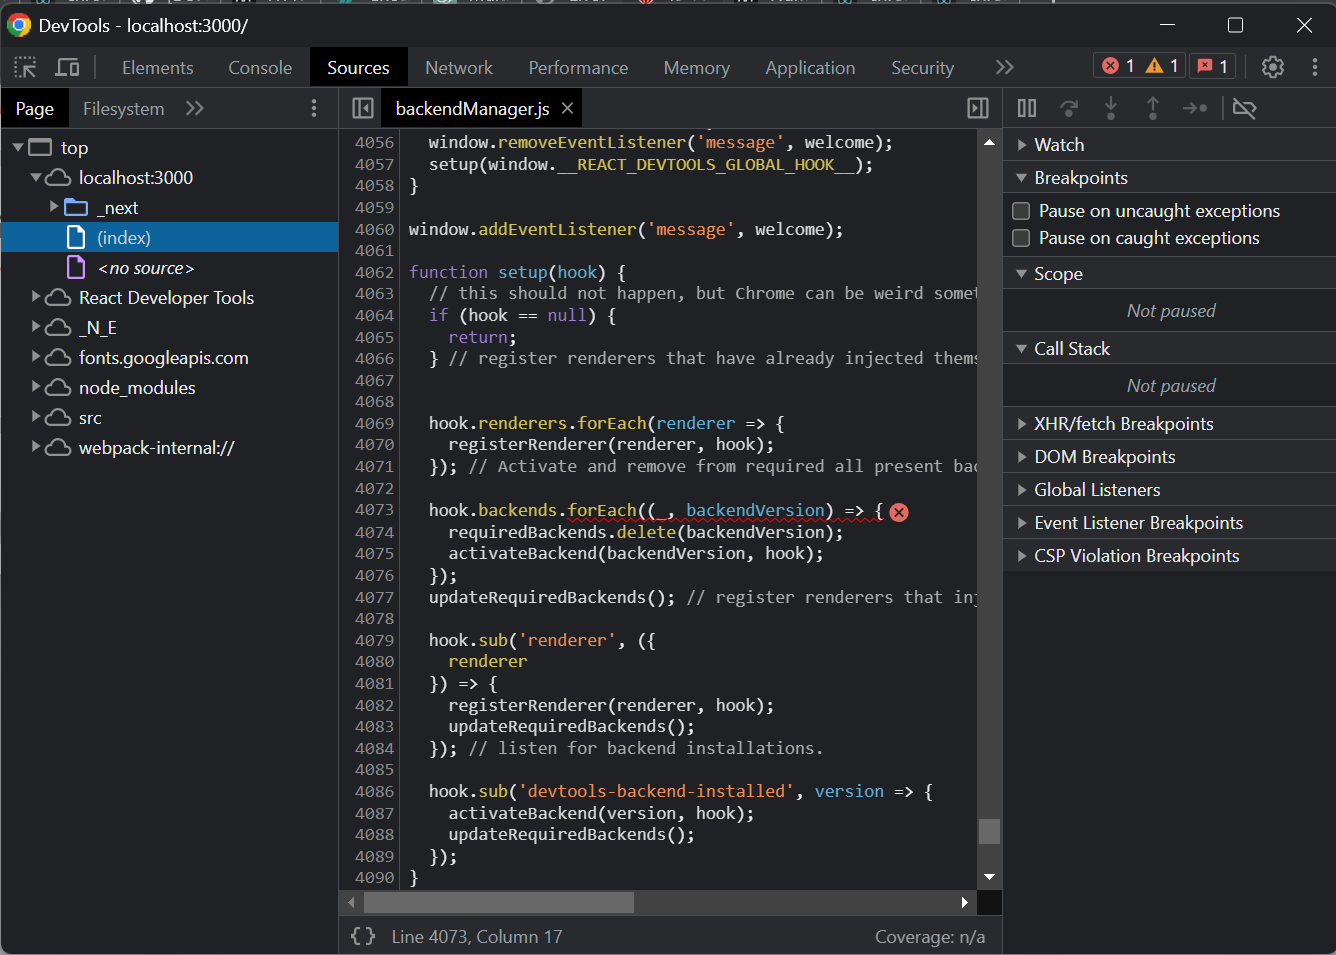Open the DevTools settings gear
The image size is (1336, 955).
1272,66
